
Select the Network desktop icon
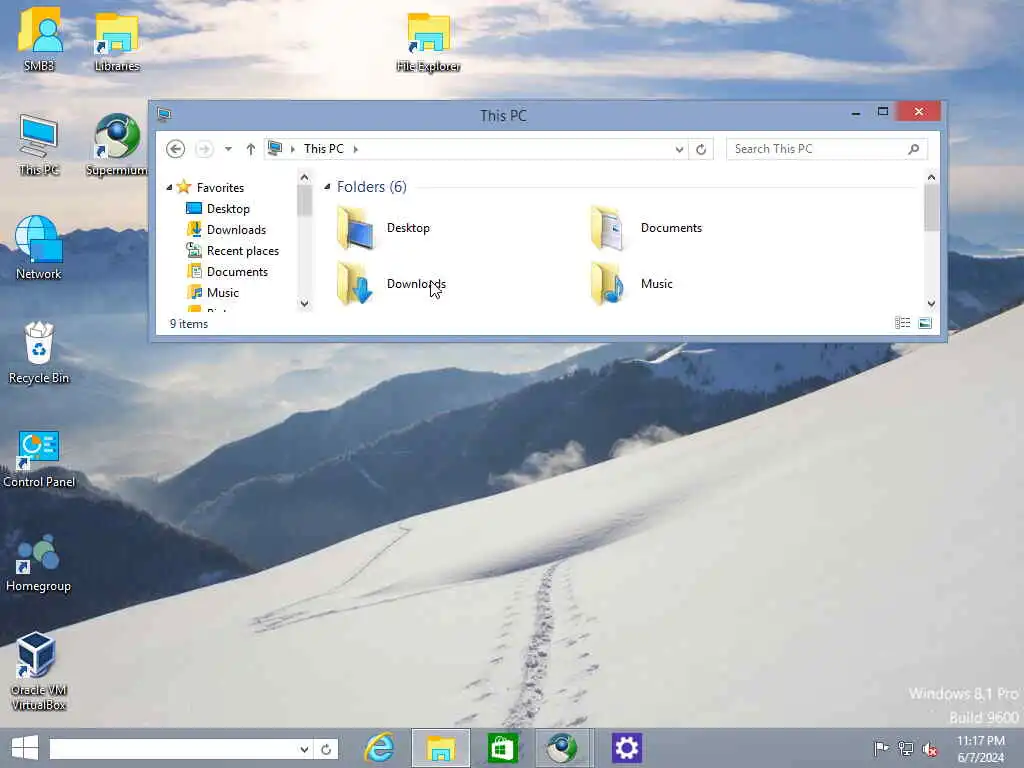click(x=39, y=248)
